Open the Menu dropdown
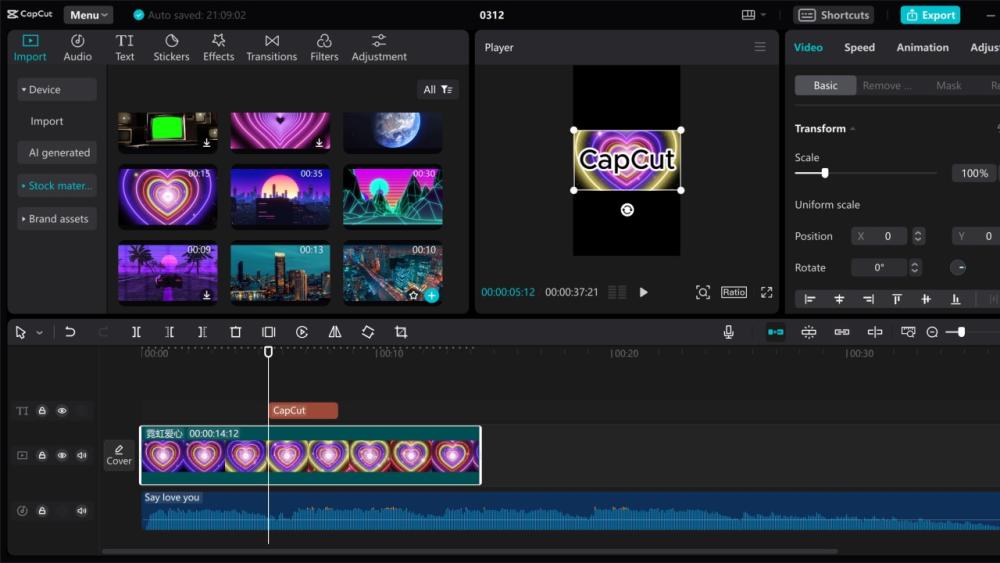This screenshot has height=563, width=1000. (x=88, y=15)
